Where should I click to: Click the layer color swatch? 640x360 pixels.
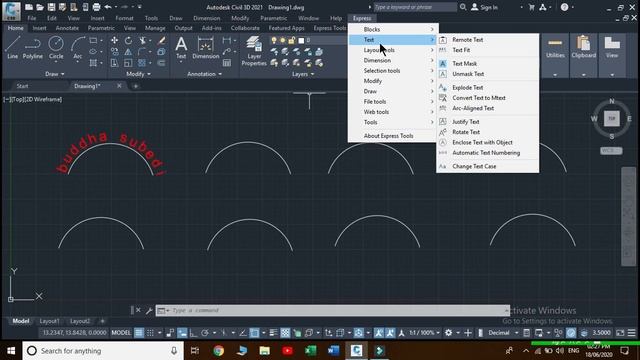tap(301, 40)
